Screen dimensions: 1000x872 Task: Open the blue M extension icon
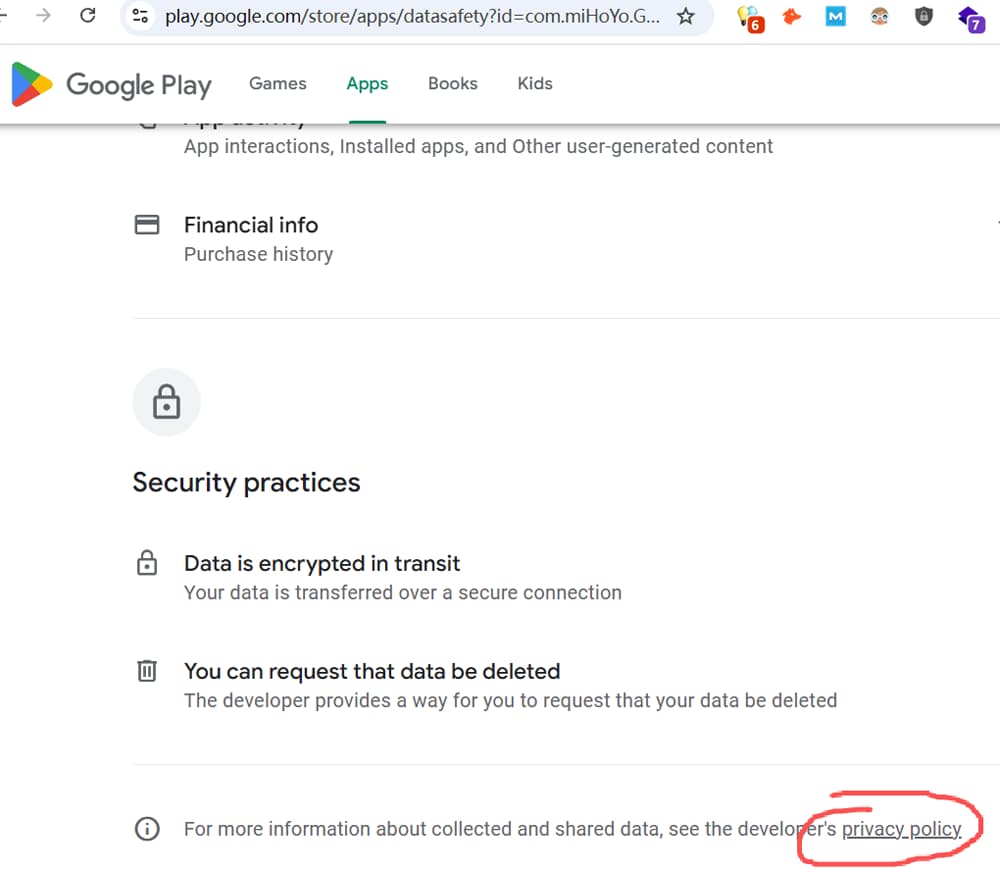coord(835,16)
